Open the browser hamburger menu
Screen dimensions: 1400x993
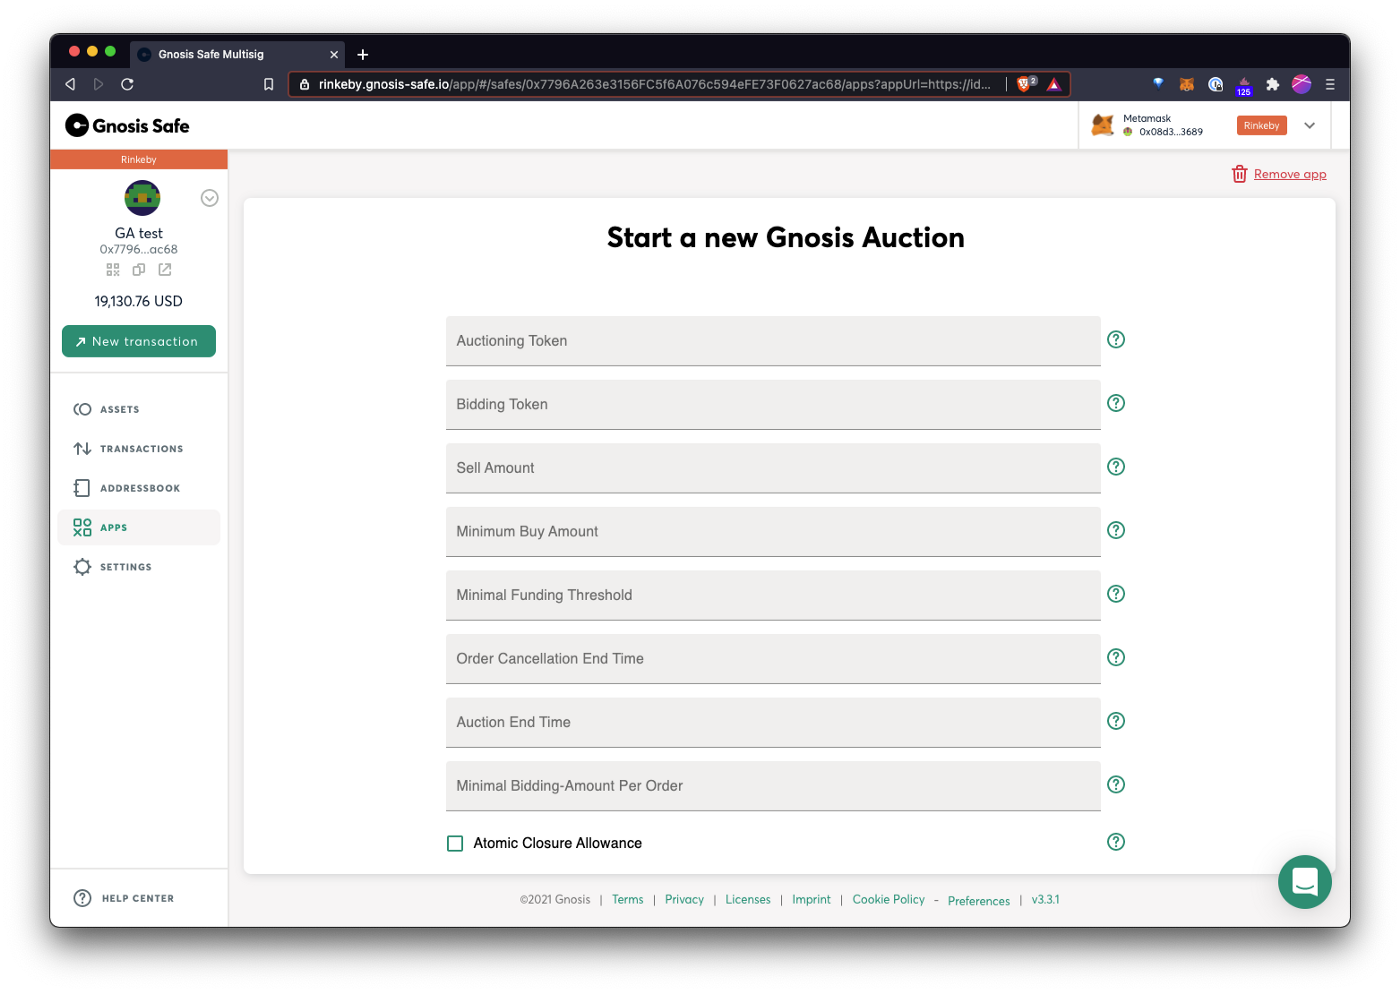click(1331, 84)
